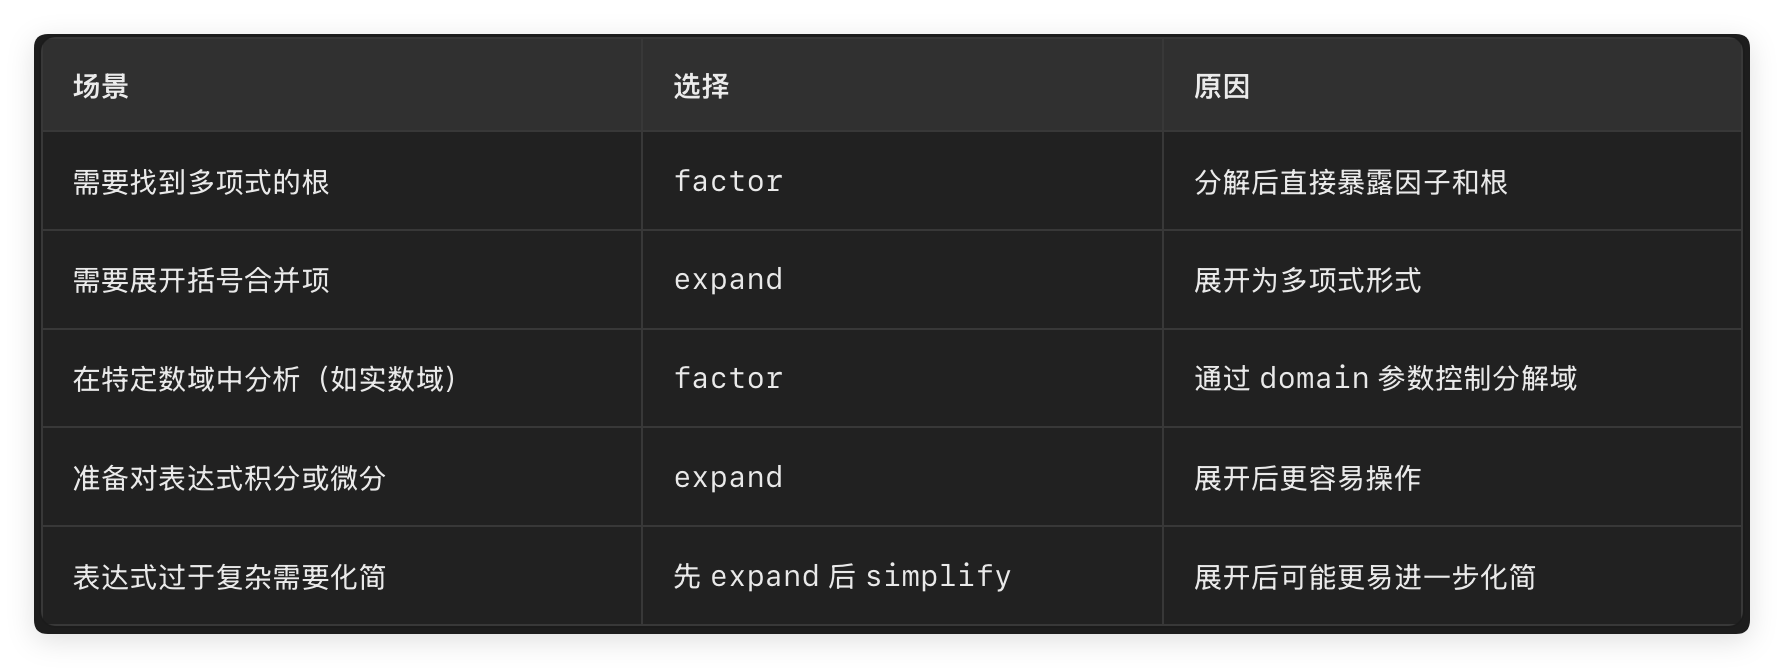Click the 原因 column header
This screenshot has height=668, width=1784.
[1222, 87]
